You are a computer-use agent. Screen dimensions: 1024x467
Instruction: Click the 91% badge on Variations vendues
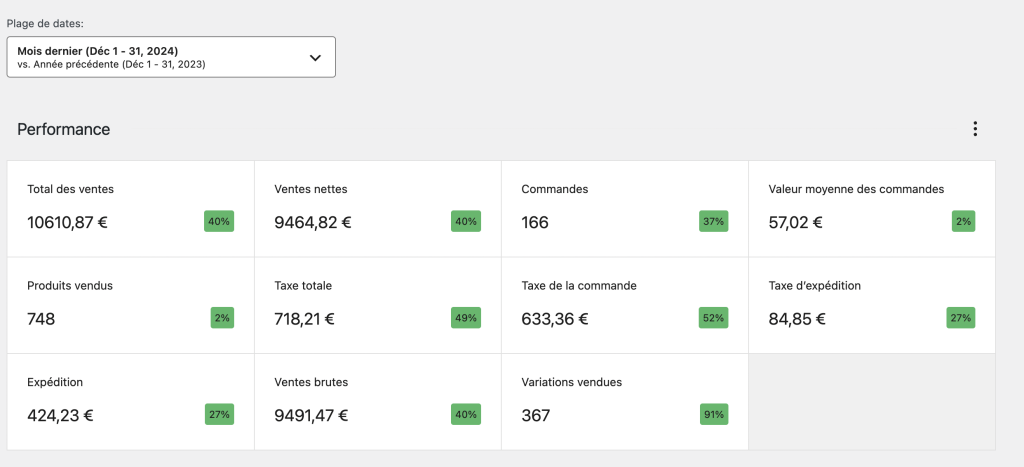point(713,415)
